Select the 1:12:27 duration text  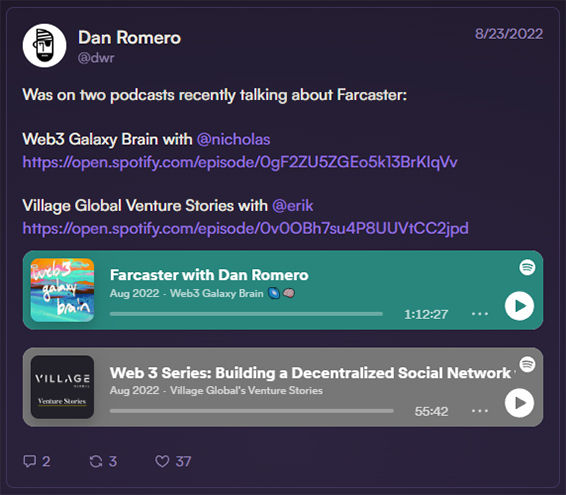(x=426, y=314)
